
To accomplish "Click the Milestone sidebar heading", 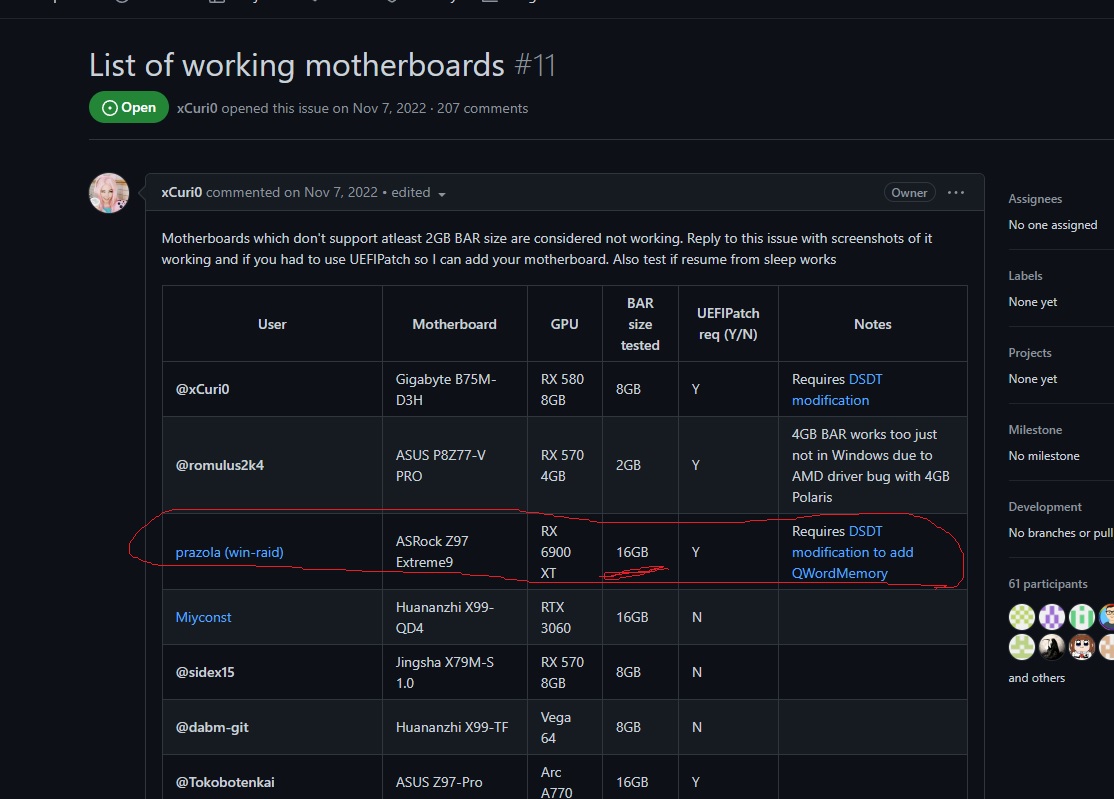I will 1035,430.
